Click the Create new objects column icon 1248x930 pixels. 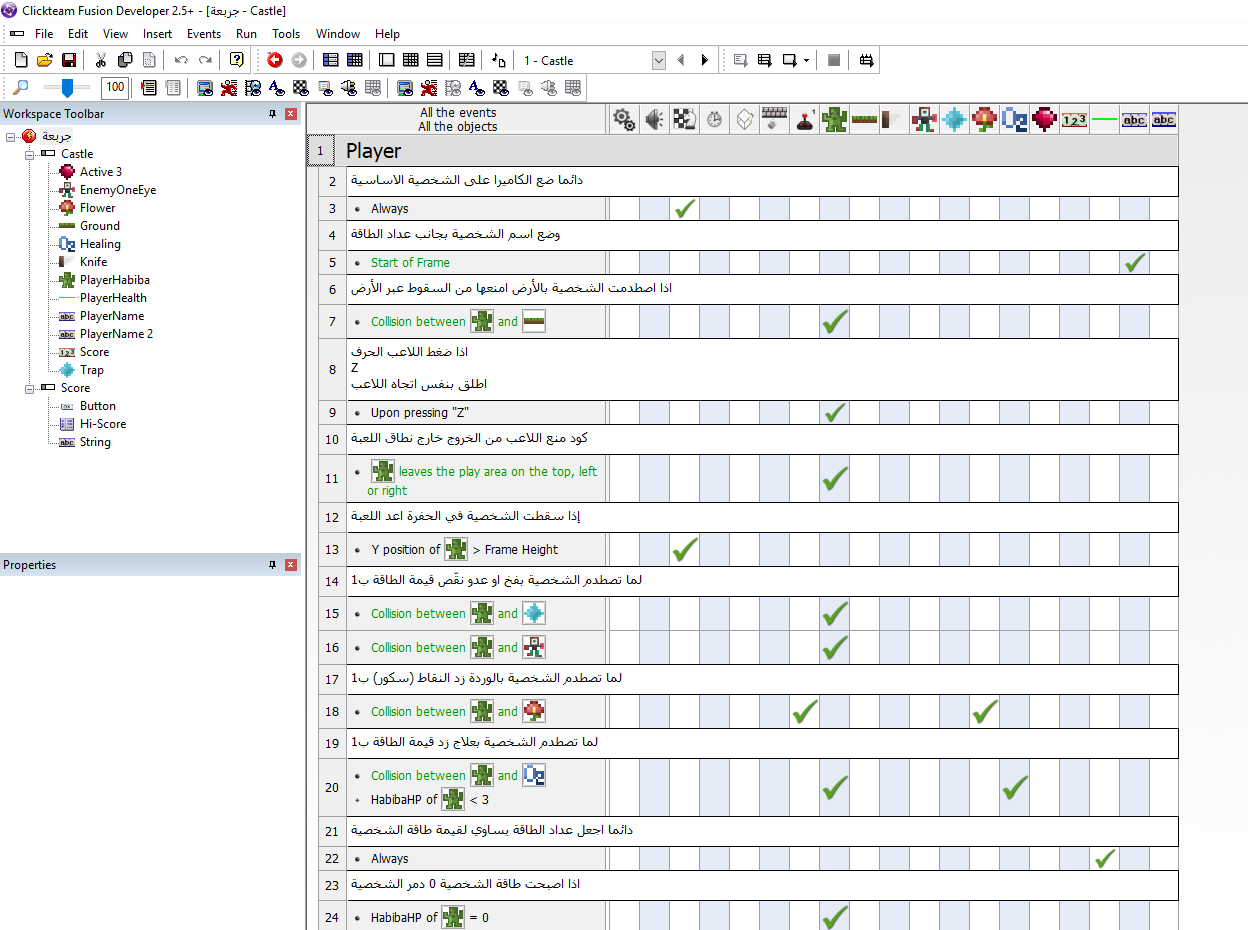[745, 120]
